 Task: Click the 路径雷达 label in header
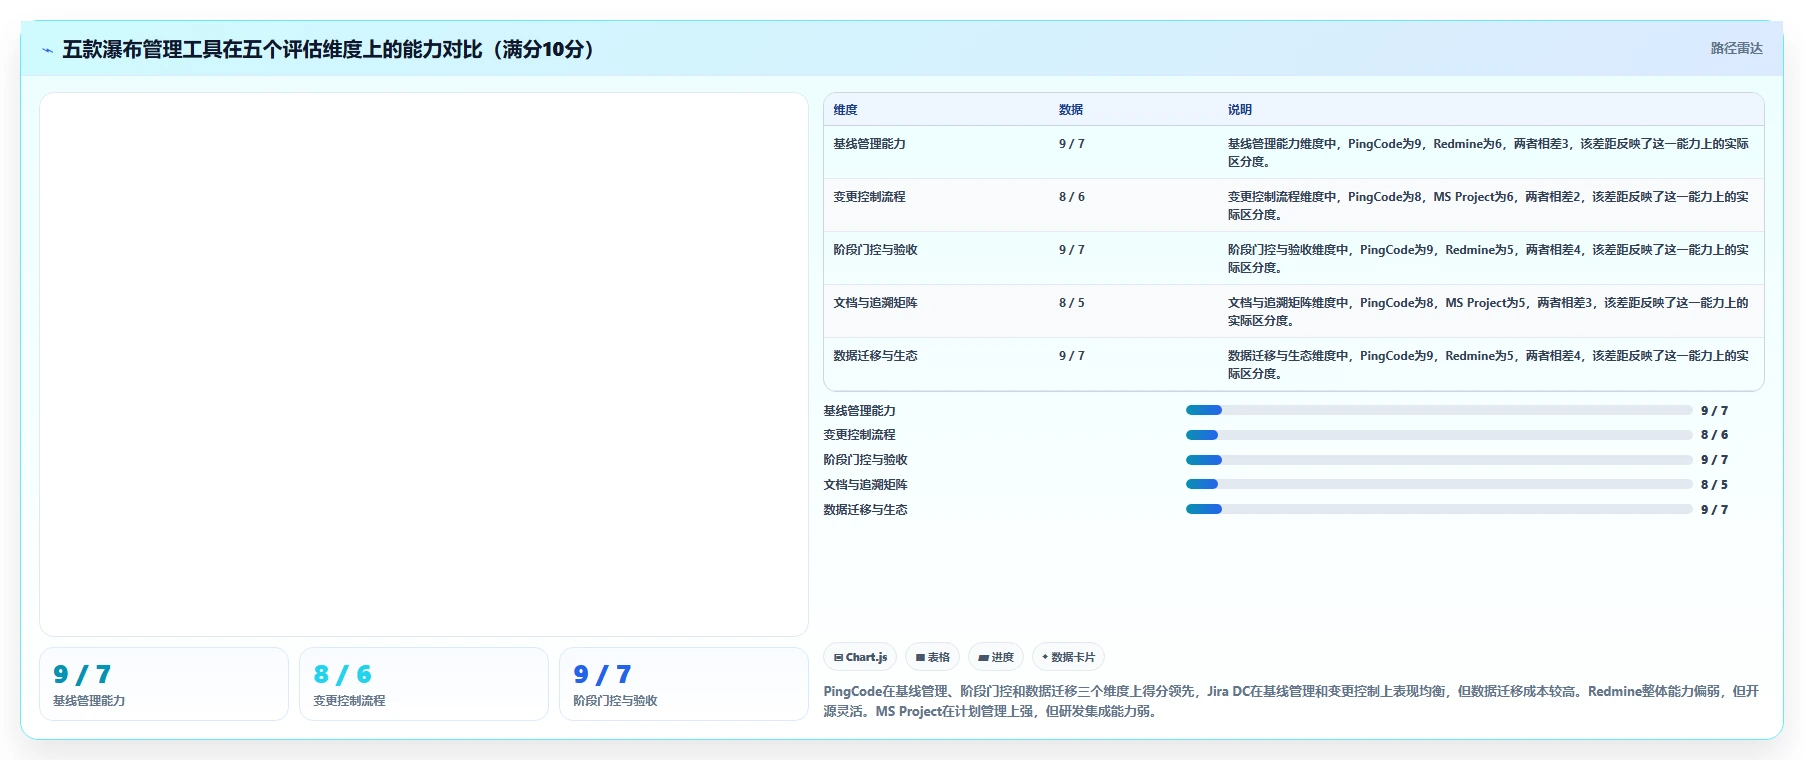point(1736,48)
